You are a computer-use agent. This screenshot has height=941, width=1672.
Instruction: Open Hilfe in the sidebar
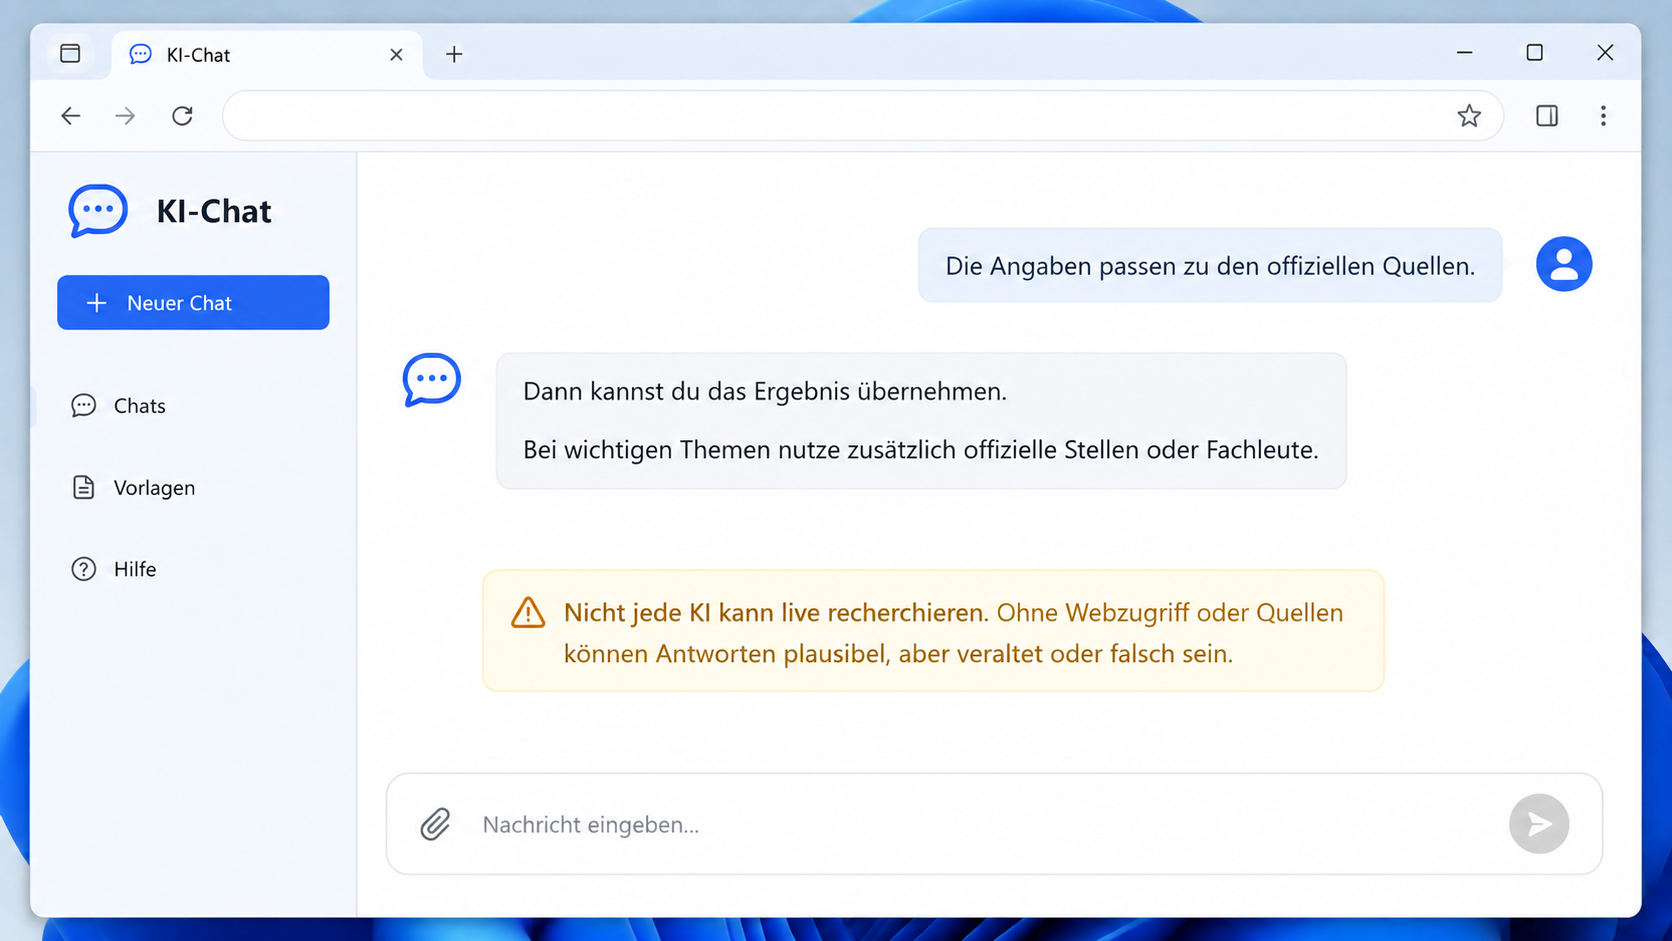pos(113,569)
